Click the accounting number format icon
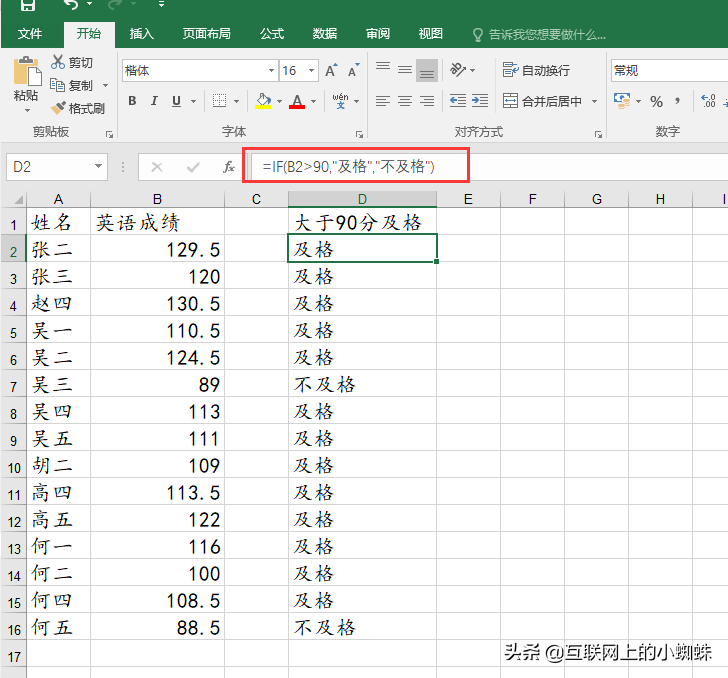Image resolution: width=728 pixels, height=678 pixels. (622, 101)
